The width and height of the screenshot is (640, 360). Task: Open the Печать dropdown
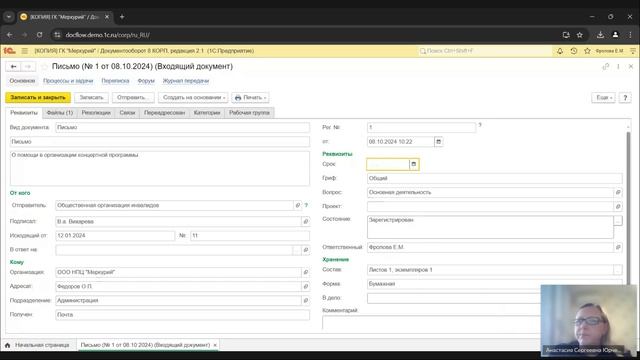point(250,98)
